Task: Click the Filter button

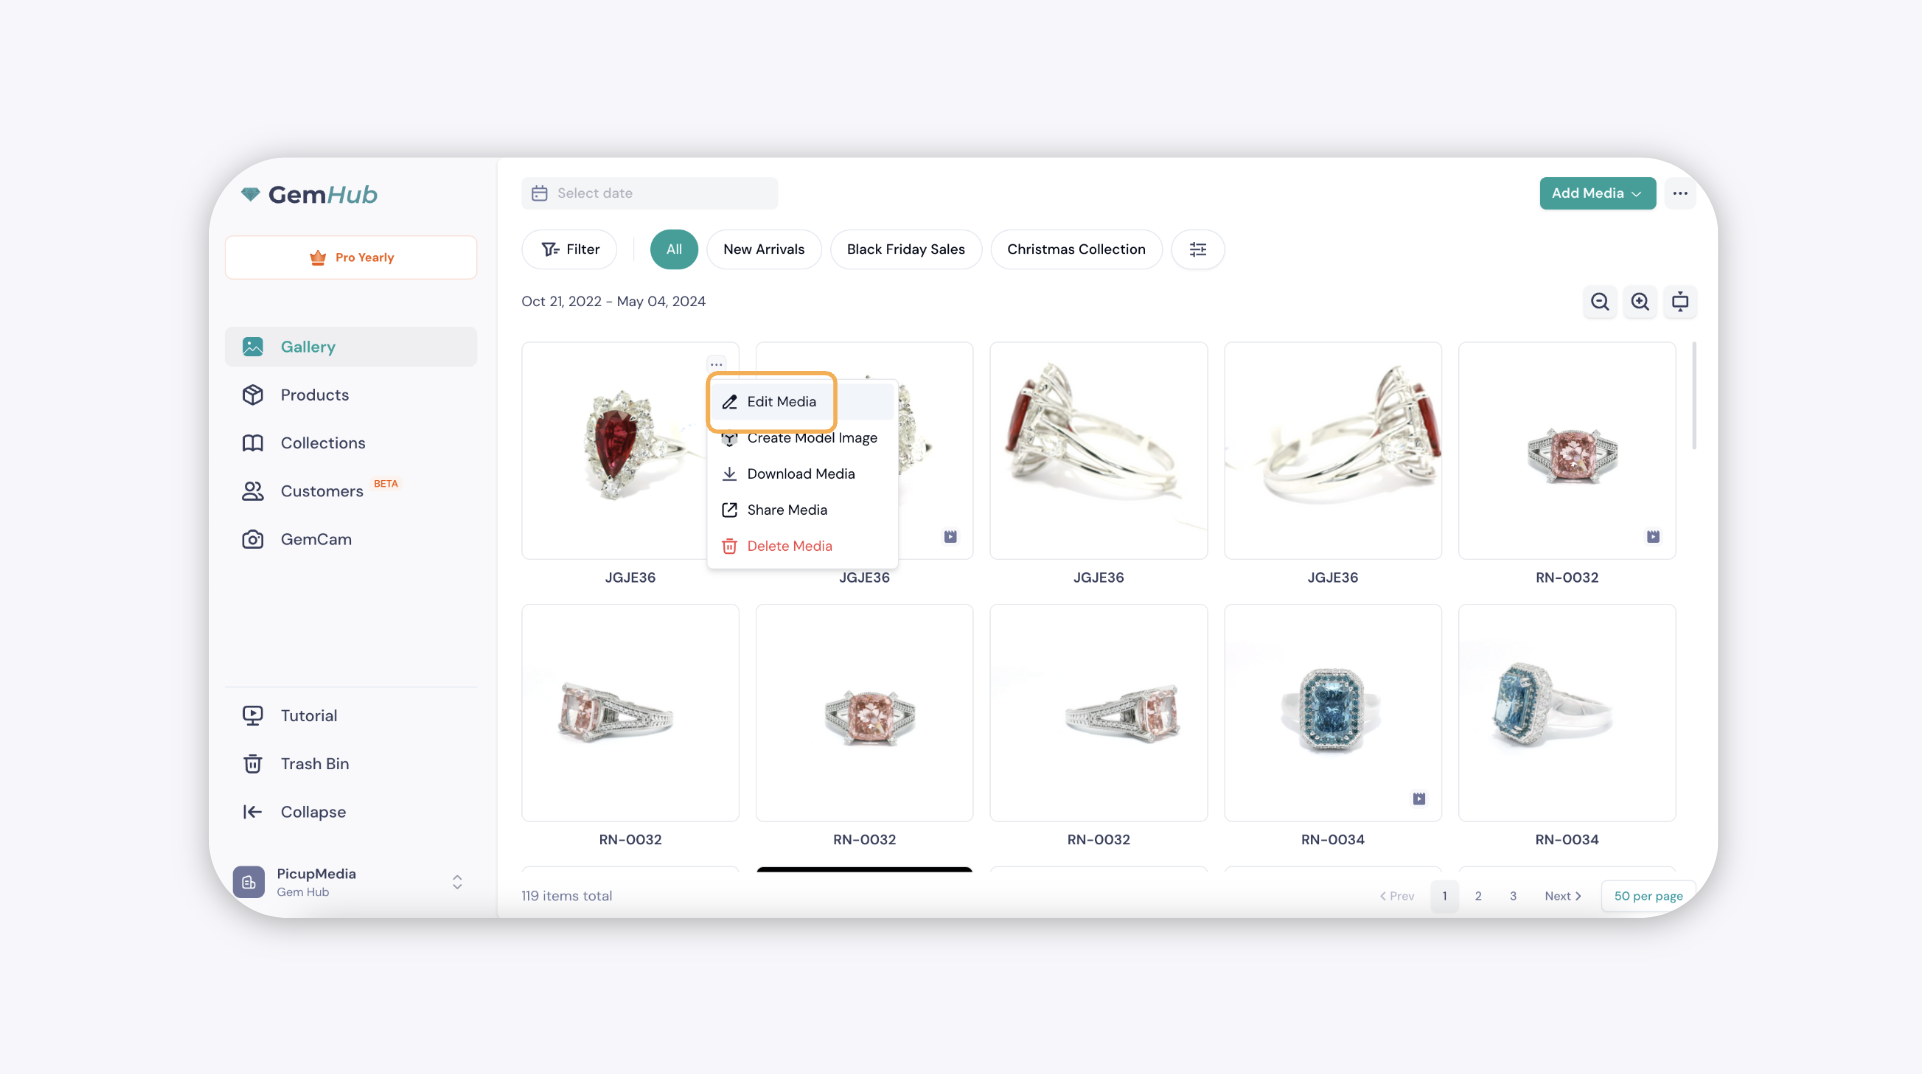Action: pyautogui.click(x=570, y=249)
